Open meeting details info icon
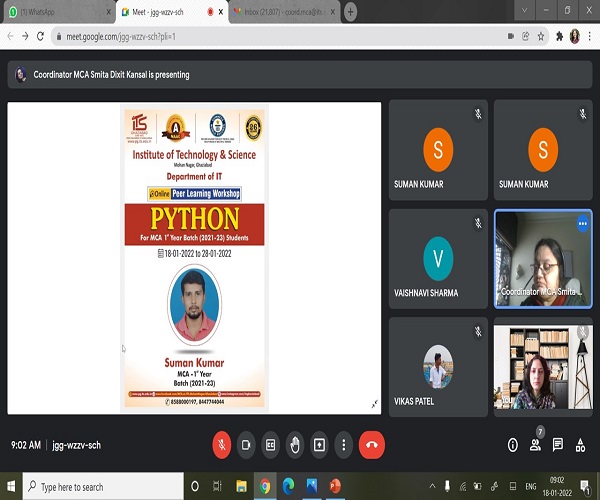The height and width of the screenshot is (500, 600). point(513,445)
